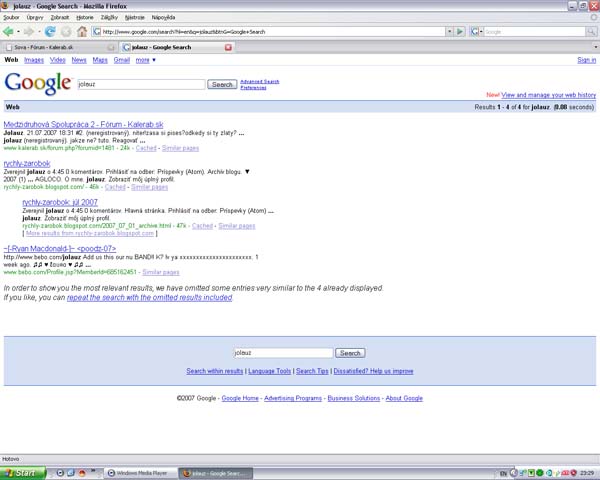Close the jolauz Google Search tab

[x=228, y=47]
